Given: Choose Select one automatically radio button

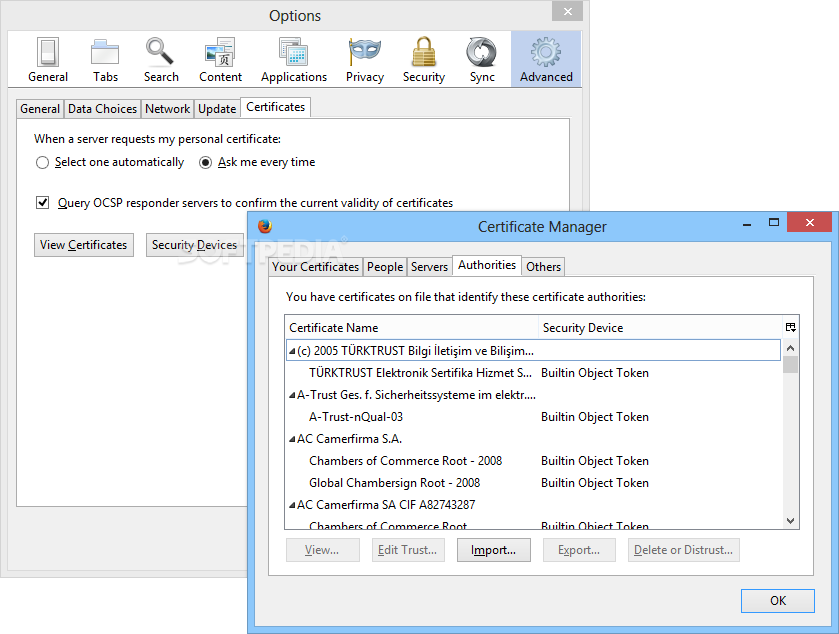Looking at the screenshot, I should click(42, 162).
